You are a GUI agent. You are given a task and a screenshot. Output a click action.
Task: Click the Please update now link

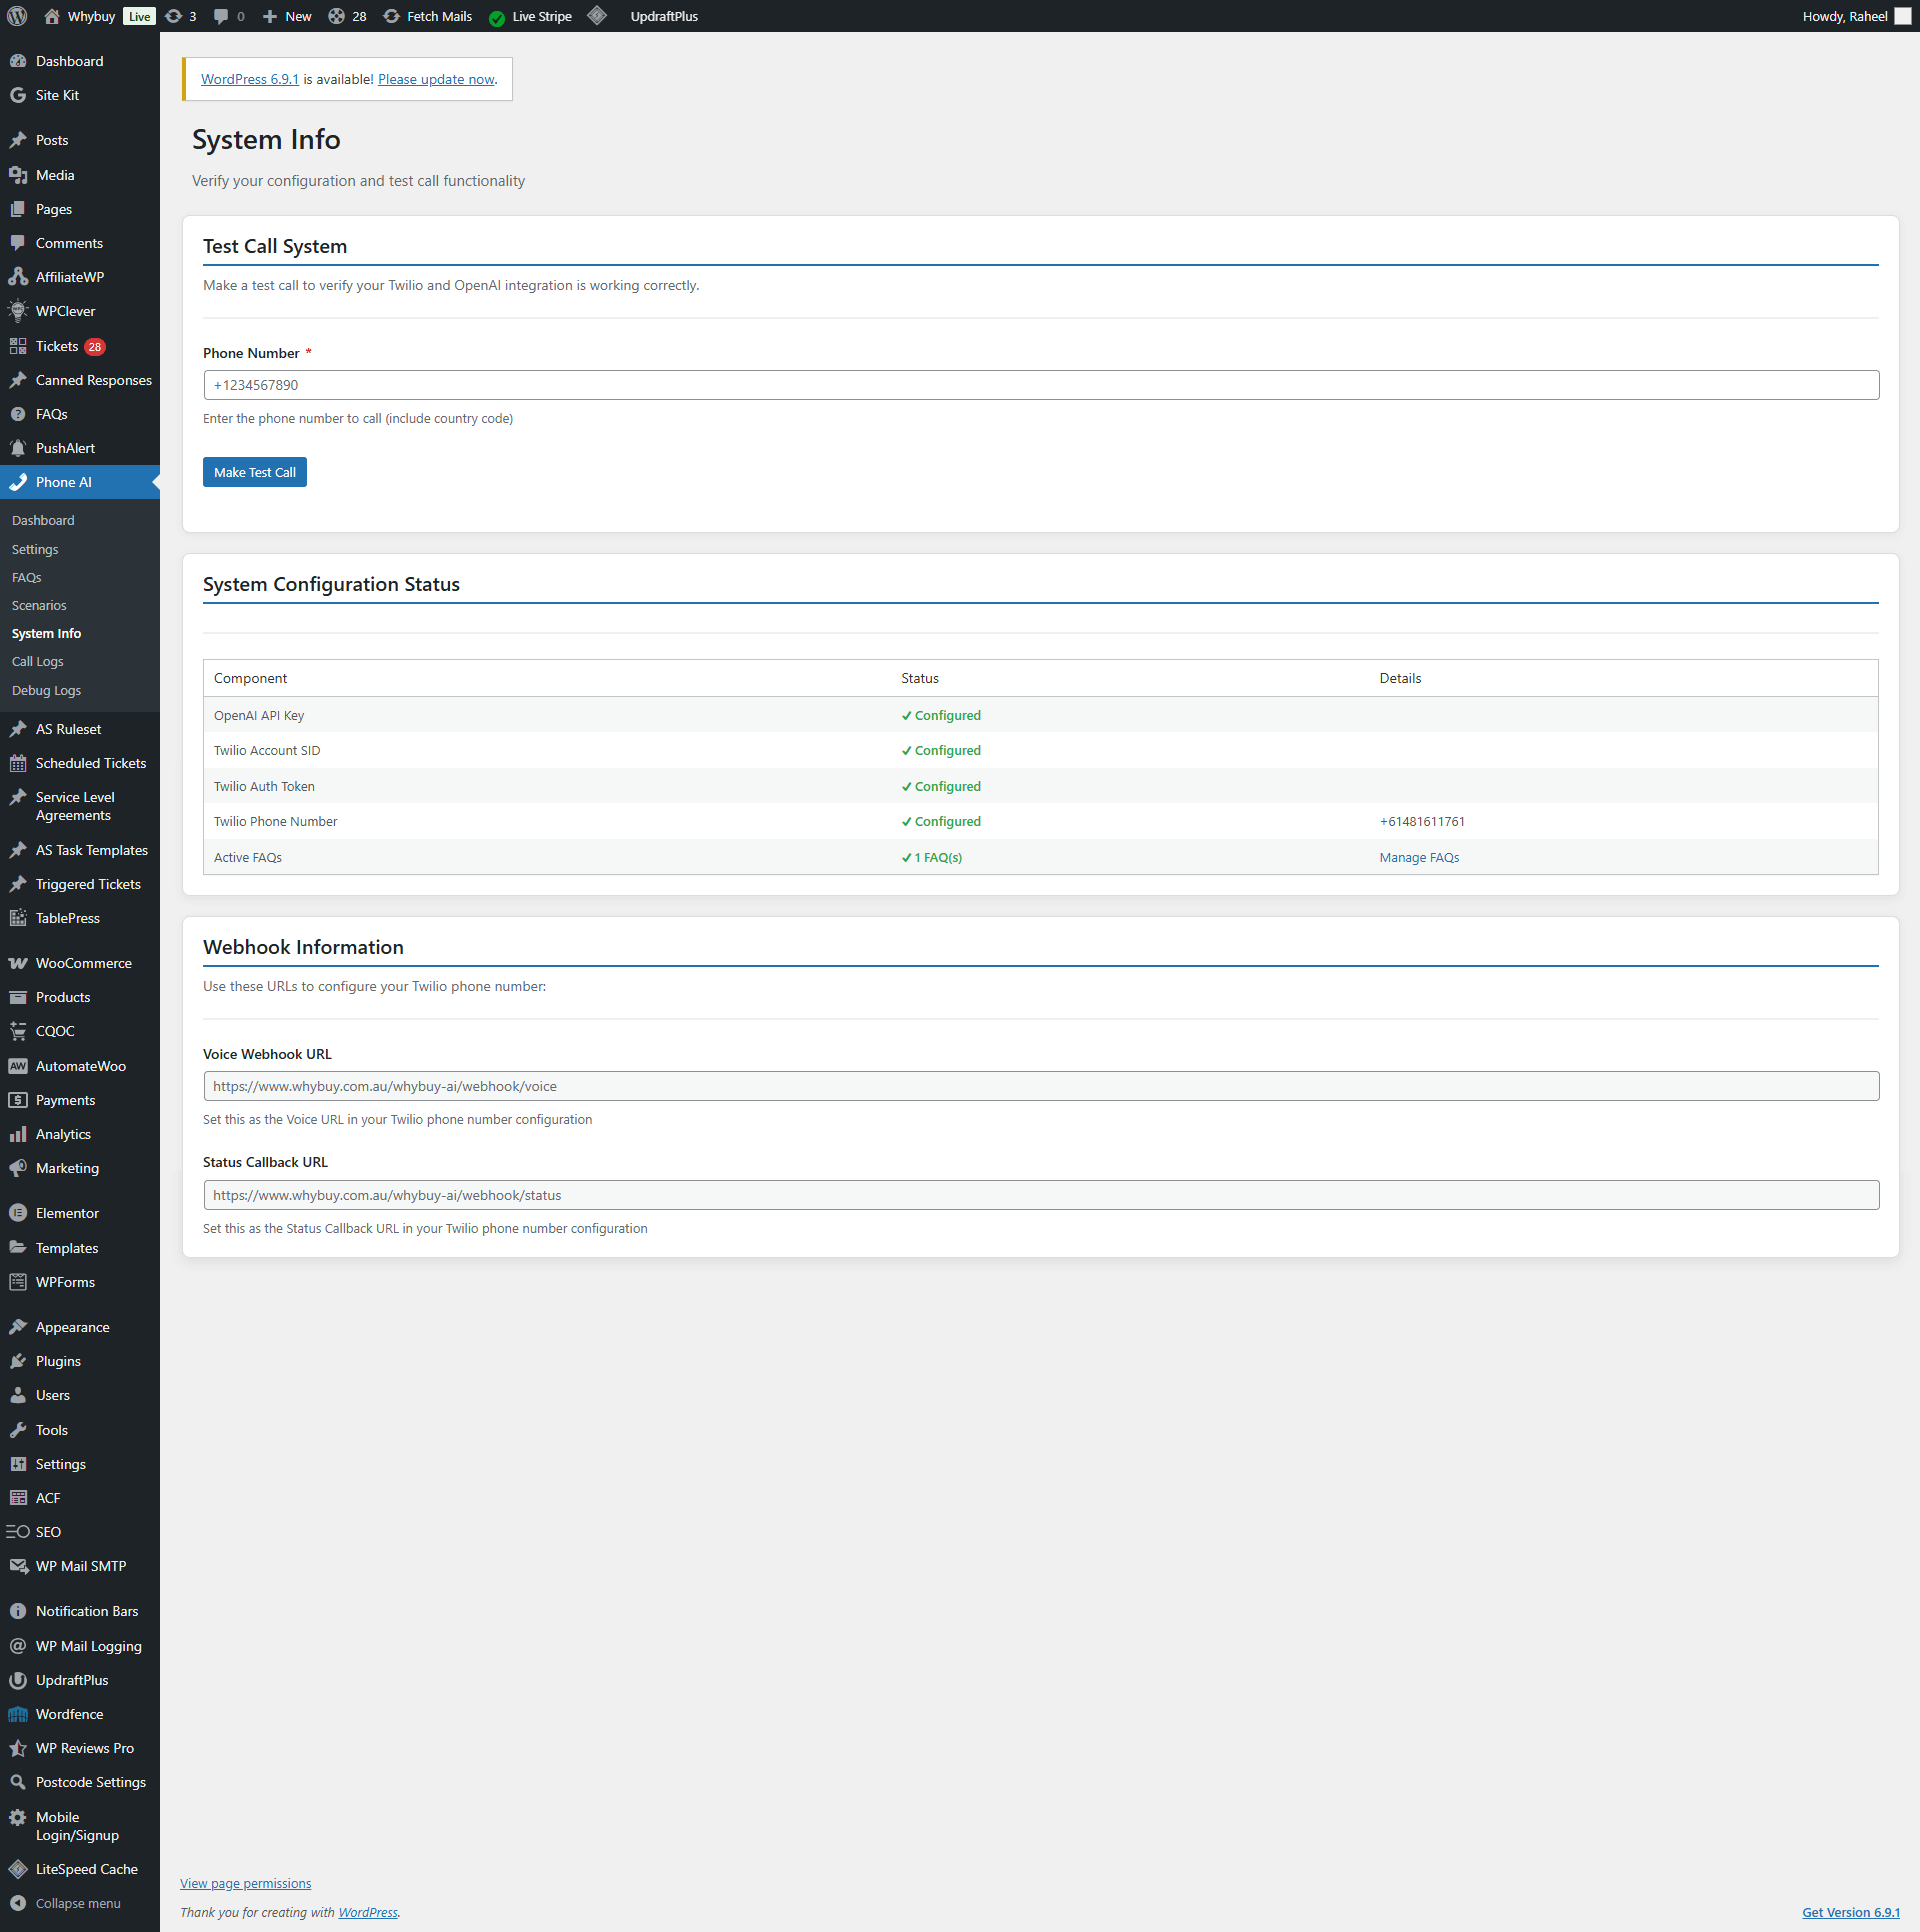[x=436, y=79]
